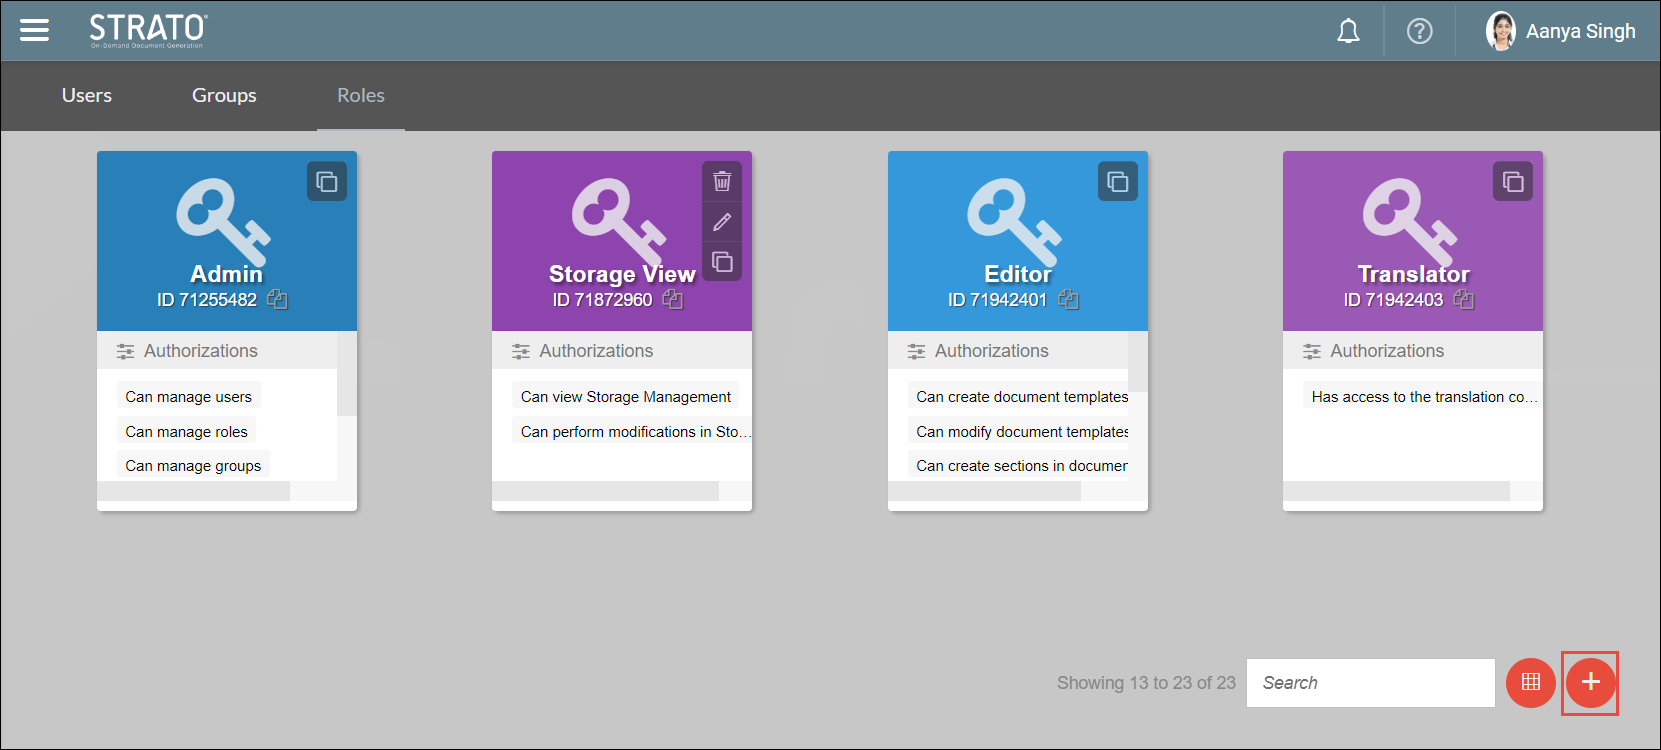Copy the Editor role ID
Image resolution: width=1661 pixels, height=750 pixels.
click(x=1068, y=300)
